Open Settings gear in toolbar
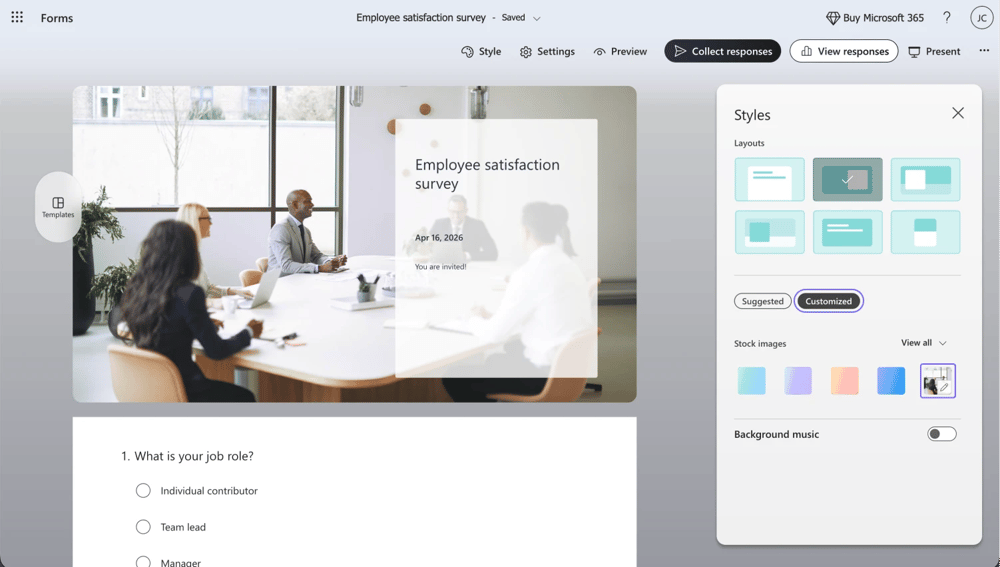This screenshot has height=567, width=1000. [x=525, y=52]
